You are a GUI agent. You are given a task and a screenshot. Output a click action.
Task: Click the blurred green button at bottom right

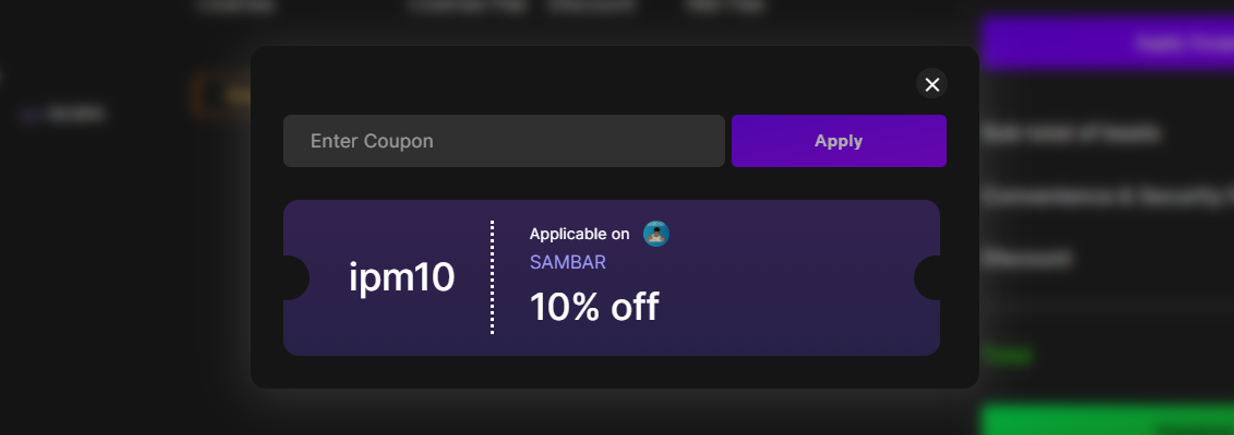pos(1106,420)
